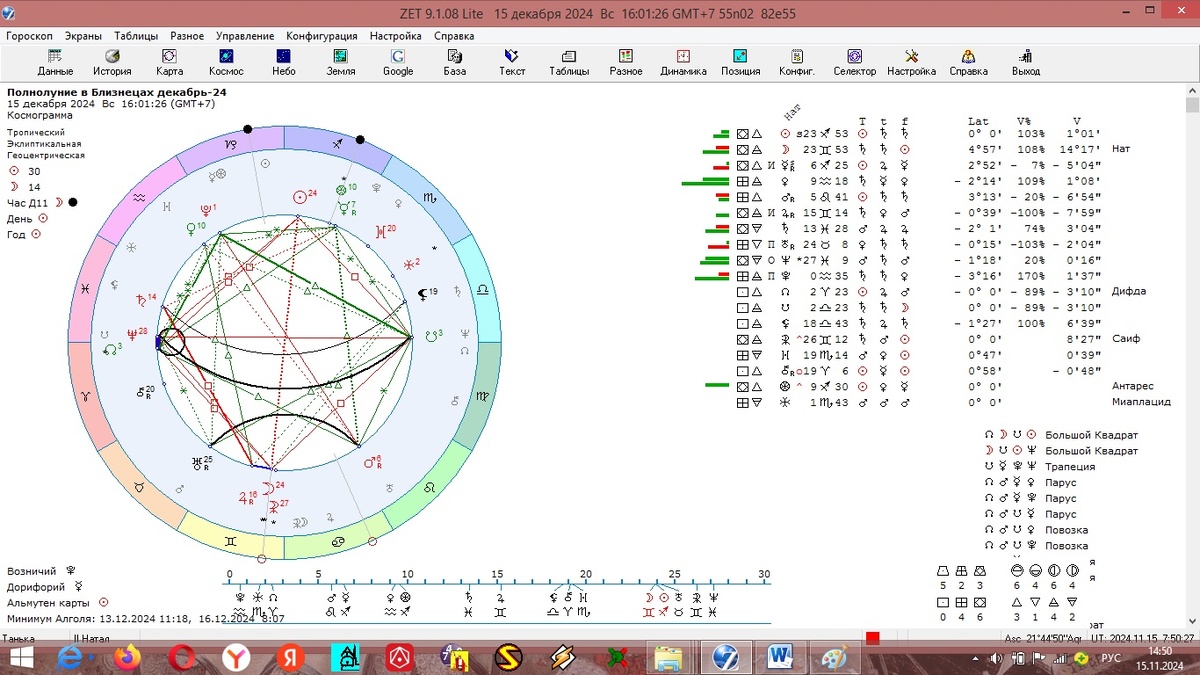The width and height of the screenshot is (1200, 675).
Task: Click the Космограмма label
Action: point(40,115)
